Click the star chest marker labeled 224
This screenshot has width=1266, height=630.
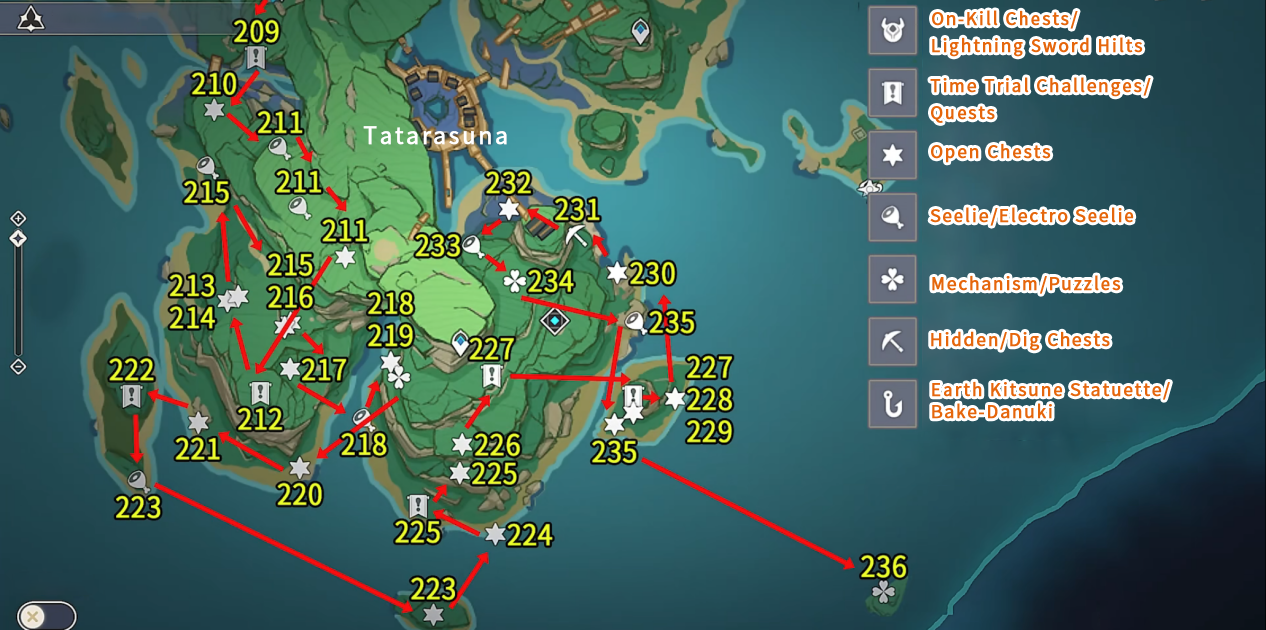(495, 534)
